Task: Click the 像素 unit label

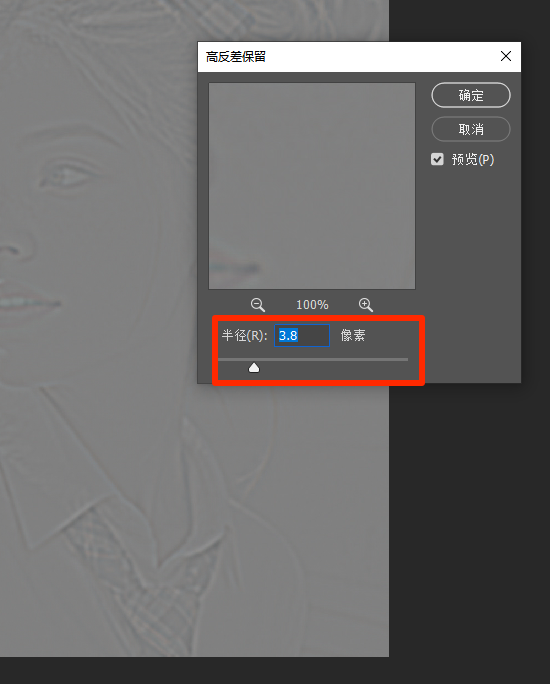Action: click(353, 335)
